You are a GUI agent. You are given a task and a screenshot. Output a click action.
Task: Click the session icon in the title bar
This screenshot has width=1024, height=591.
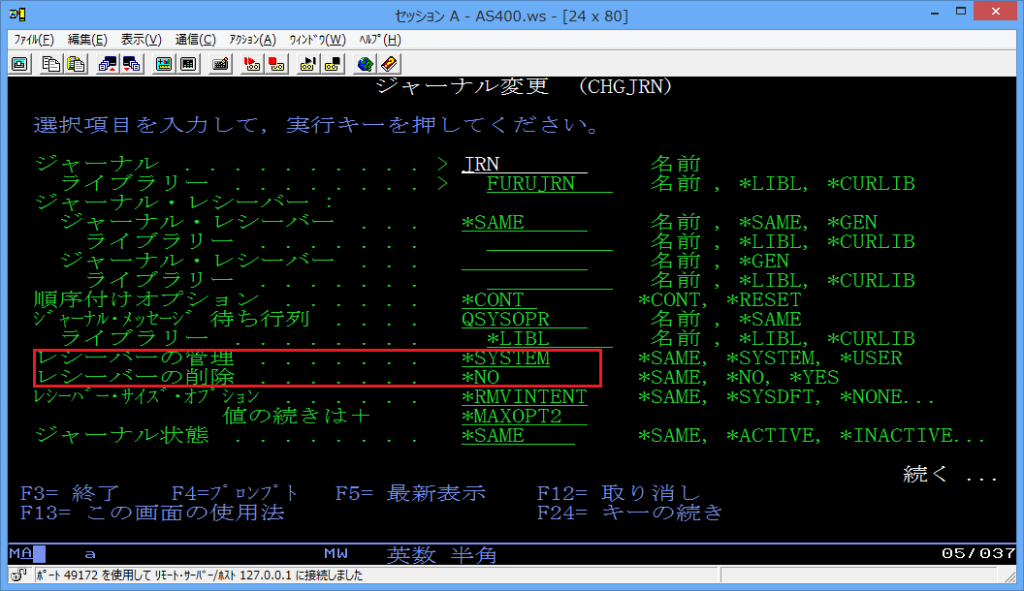(18, 14)
